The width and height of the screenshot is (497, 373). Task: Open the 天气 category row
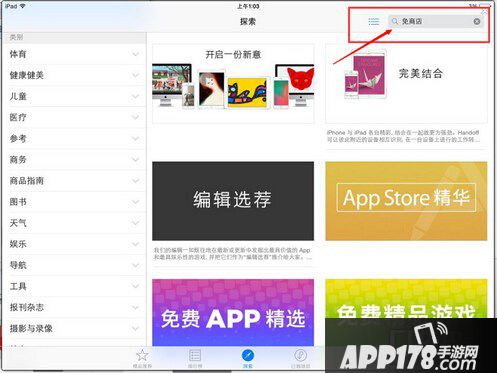74,223
